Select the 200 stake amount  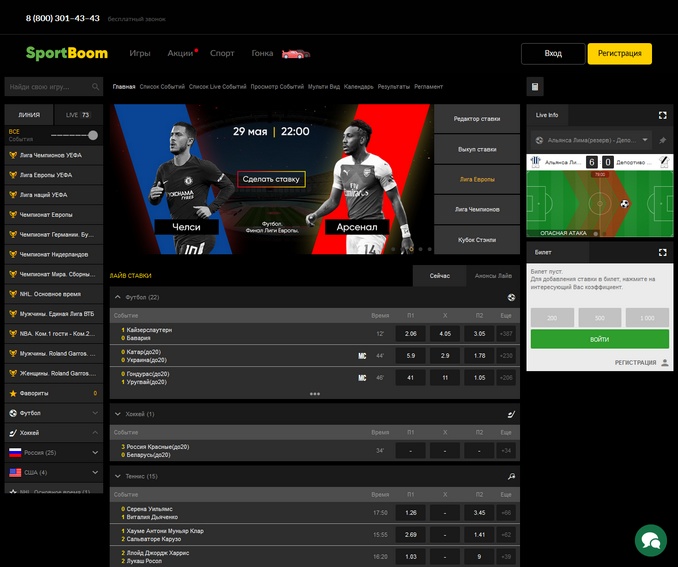[x=552, y=318]
